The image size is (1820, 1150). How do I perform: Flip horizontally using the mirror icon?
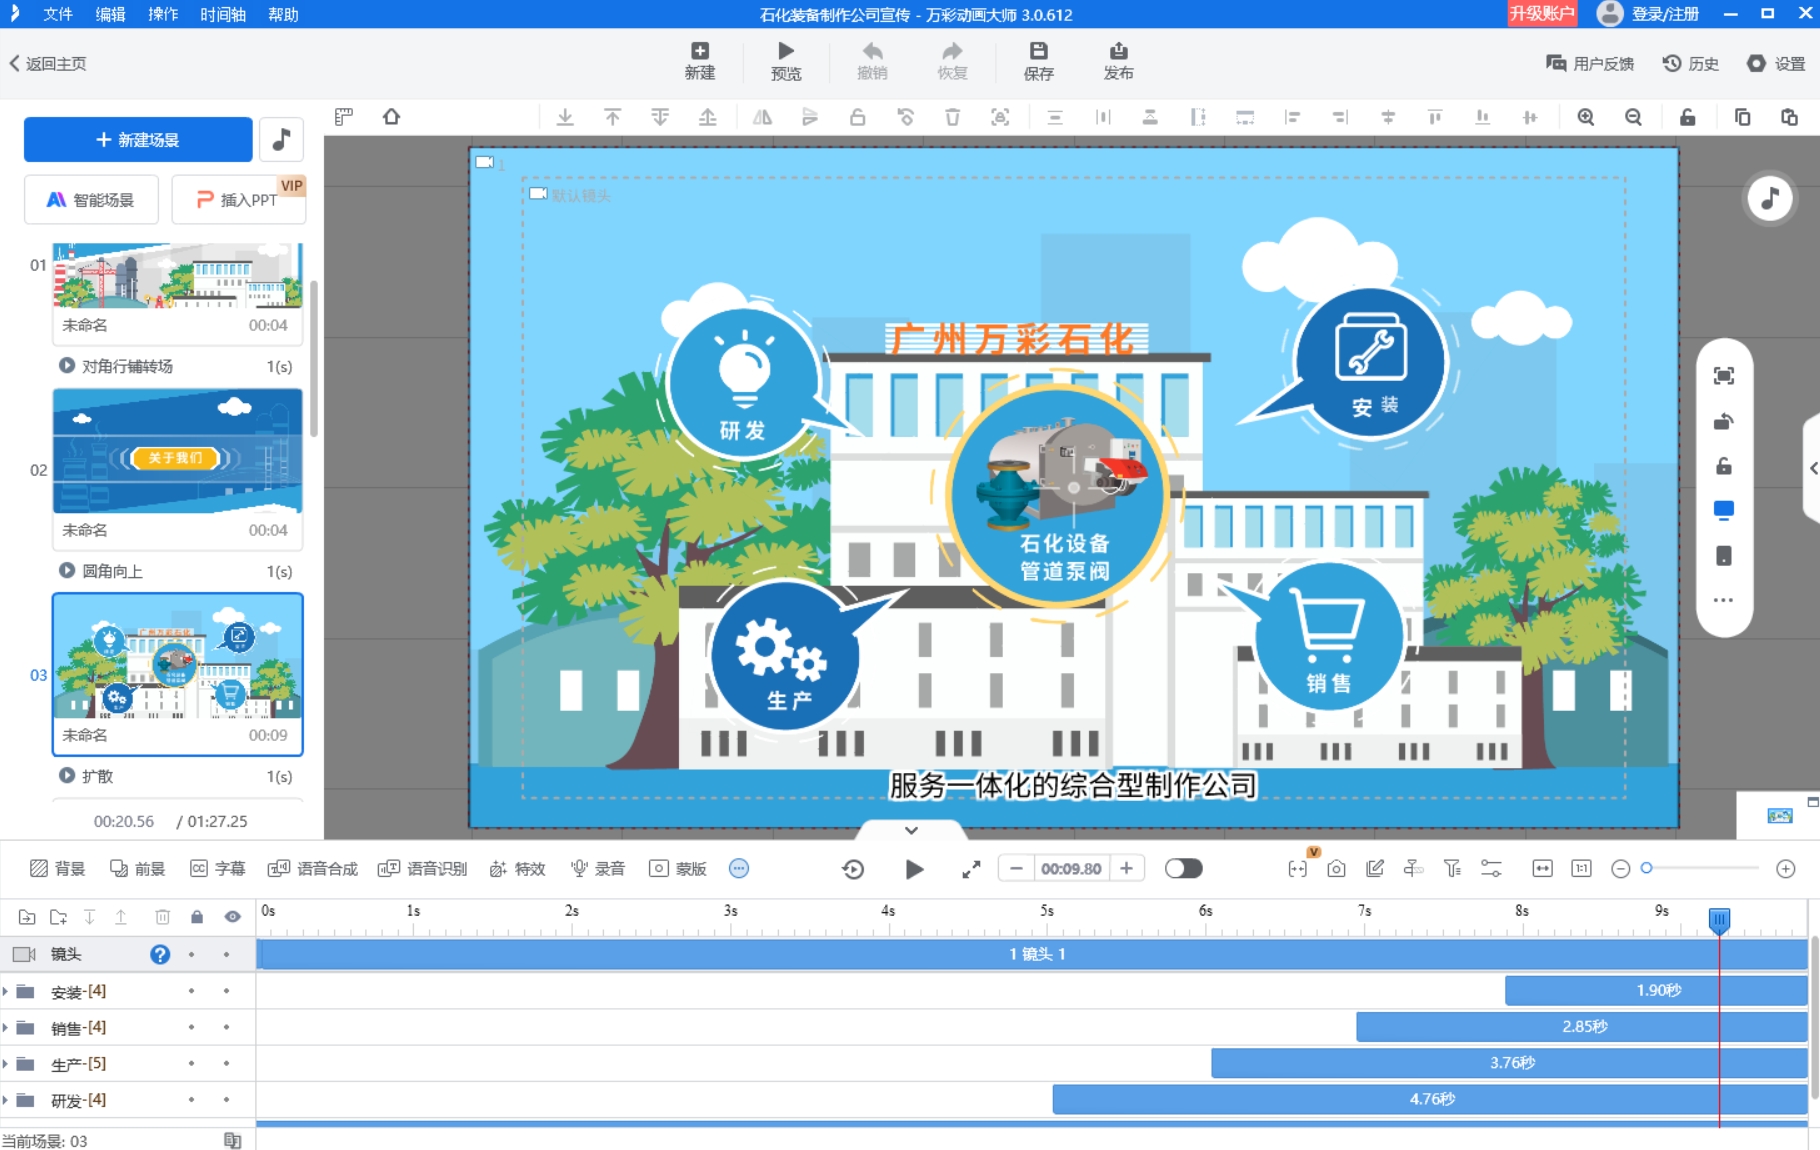coord(762,117)
